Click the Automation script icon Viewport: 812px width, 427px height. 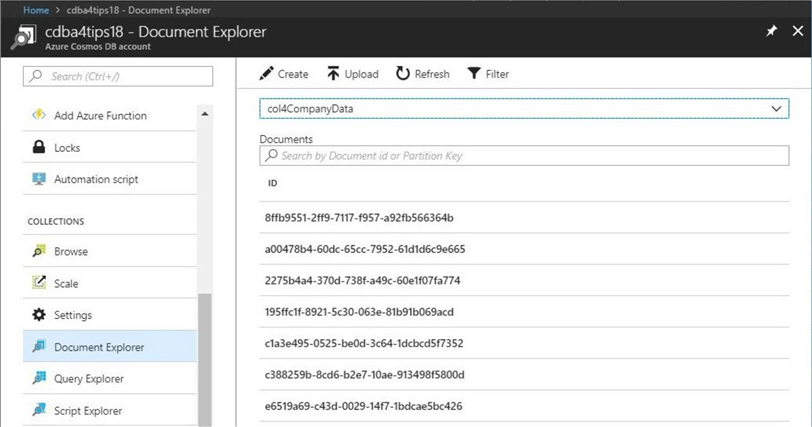click(x=39, y=179)
